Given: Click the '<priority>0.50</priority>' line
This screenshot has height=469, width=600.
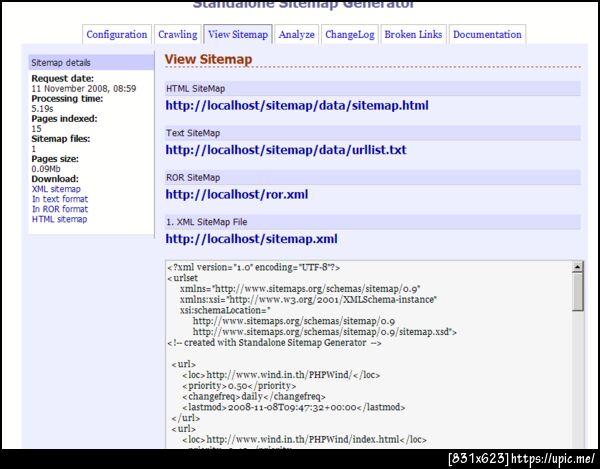Looking at the screenshot, I should (239, 386).
